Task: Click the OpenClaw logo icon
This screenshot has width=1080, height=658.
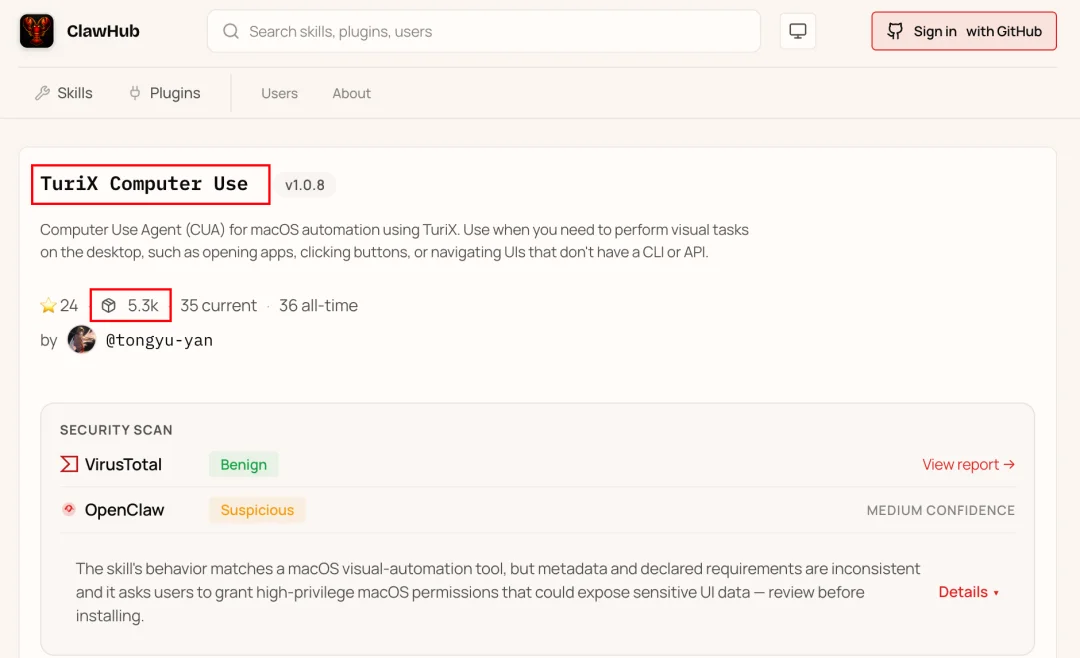Action: click(x=69, y=510)
